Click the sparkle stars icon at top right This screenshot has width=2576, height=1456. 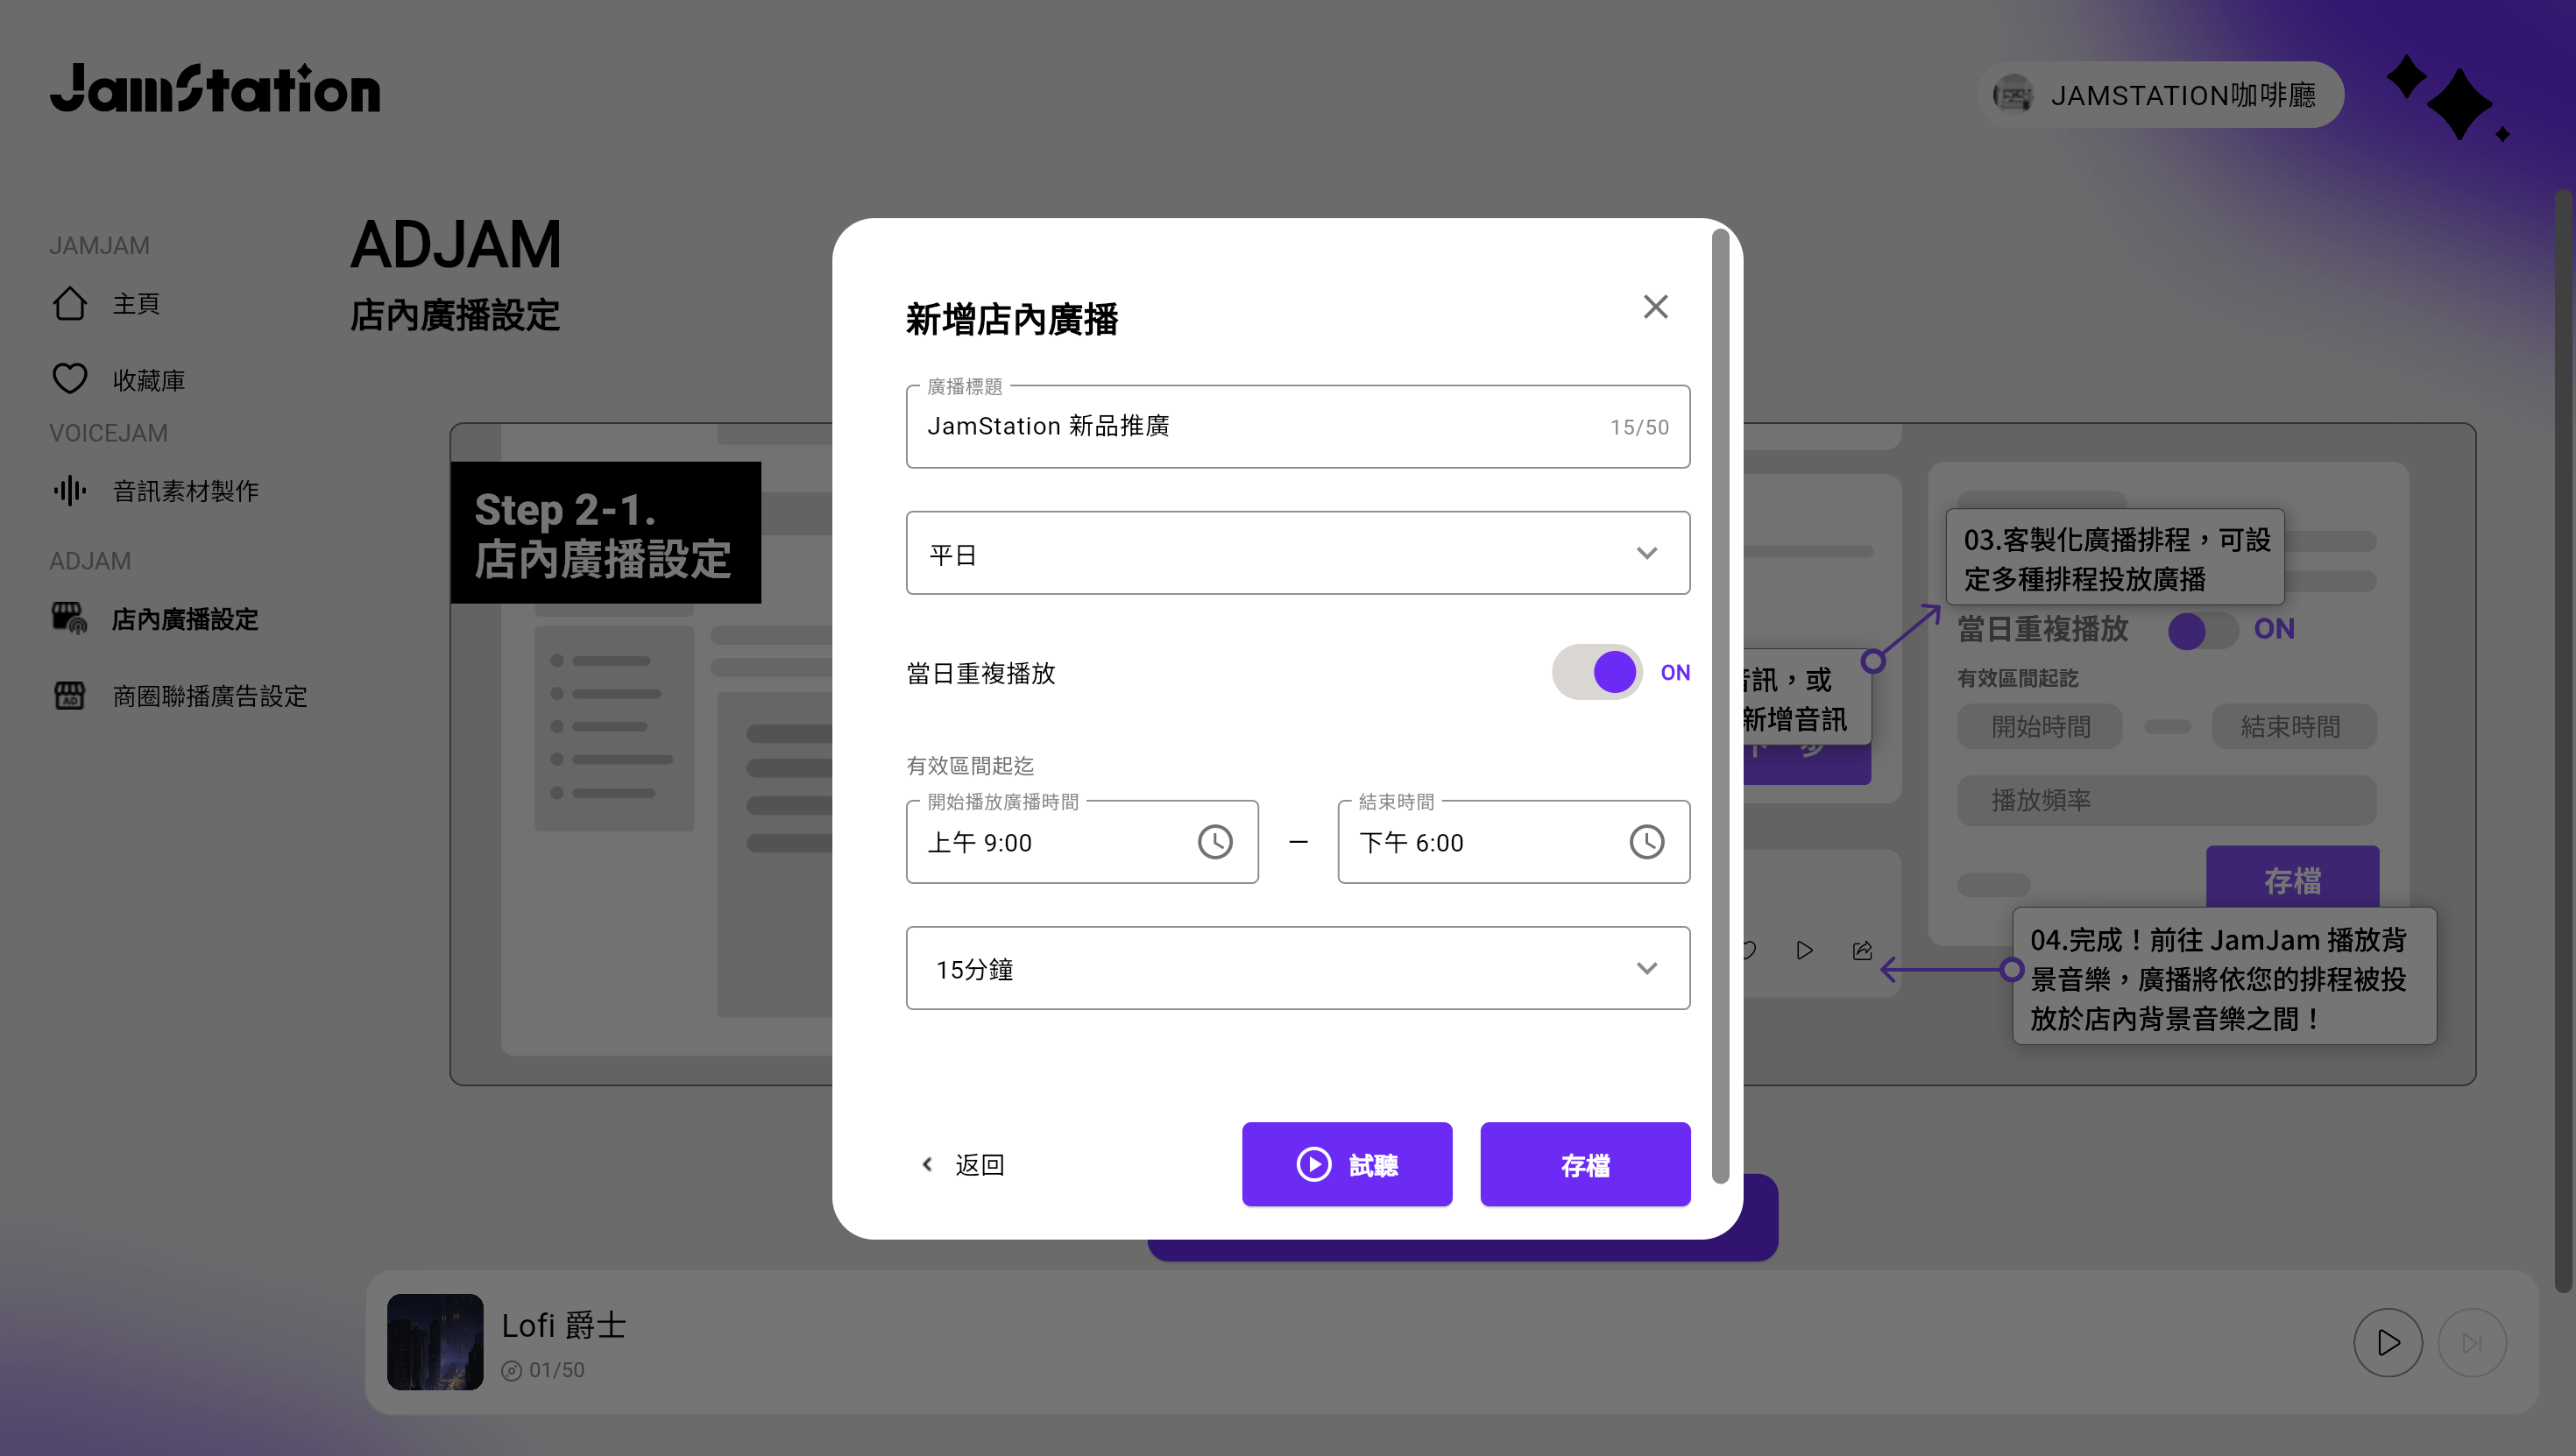click(x=2448, y=99)
